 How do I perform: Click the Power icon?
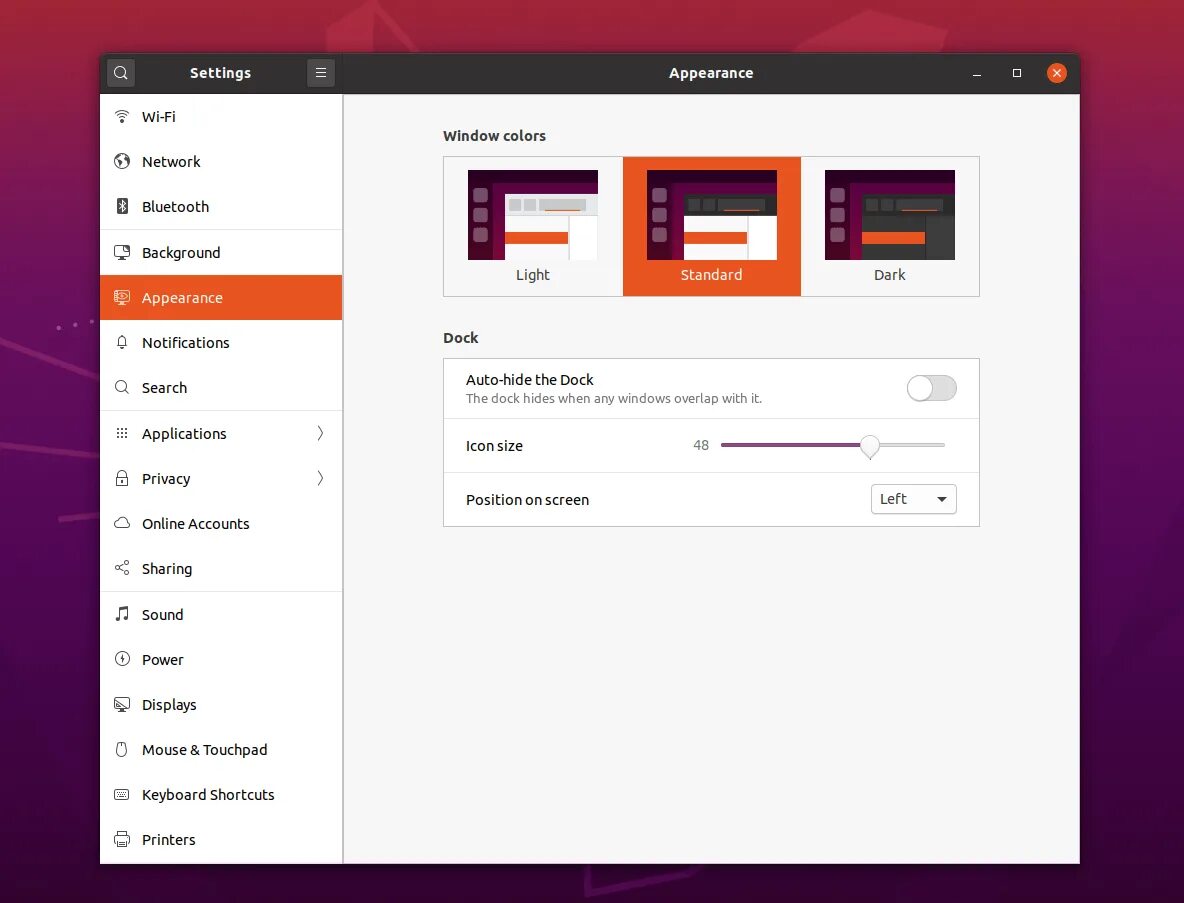point(122,659)
